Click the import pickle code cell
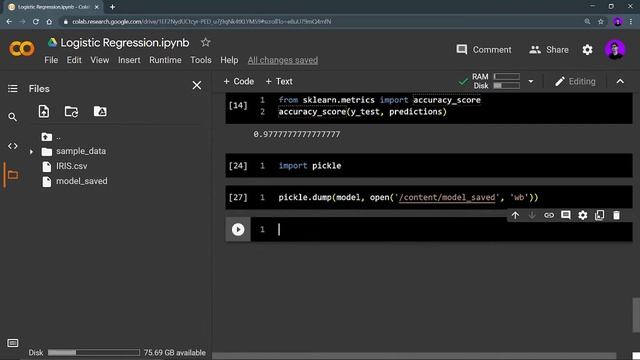Viewport: 640px width, 360px height. tap(429, 166)
